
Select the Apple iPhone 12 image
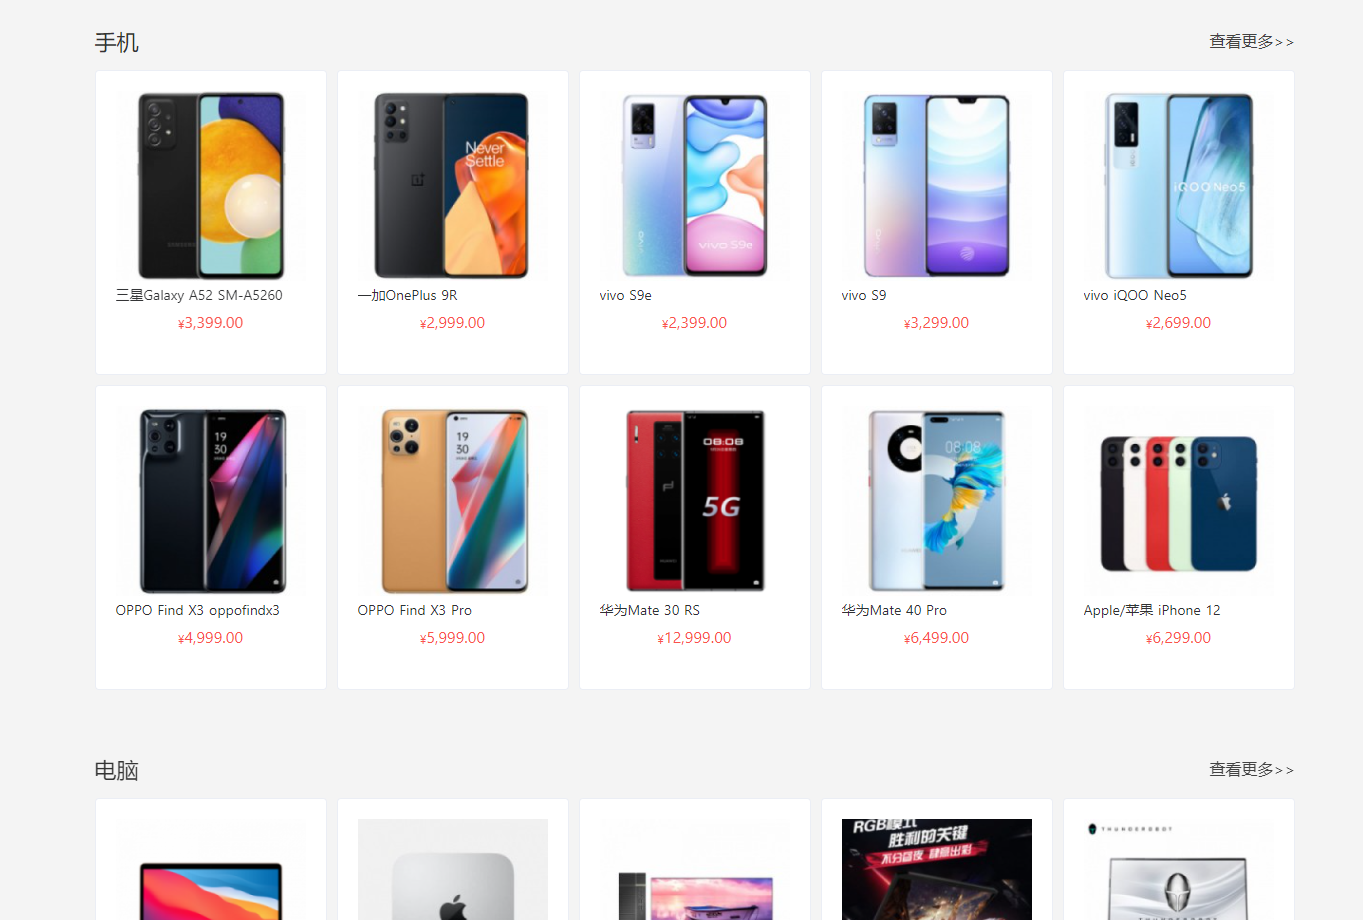(1179, 501)
